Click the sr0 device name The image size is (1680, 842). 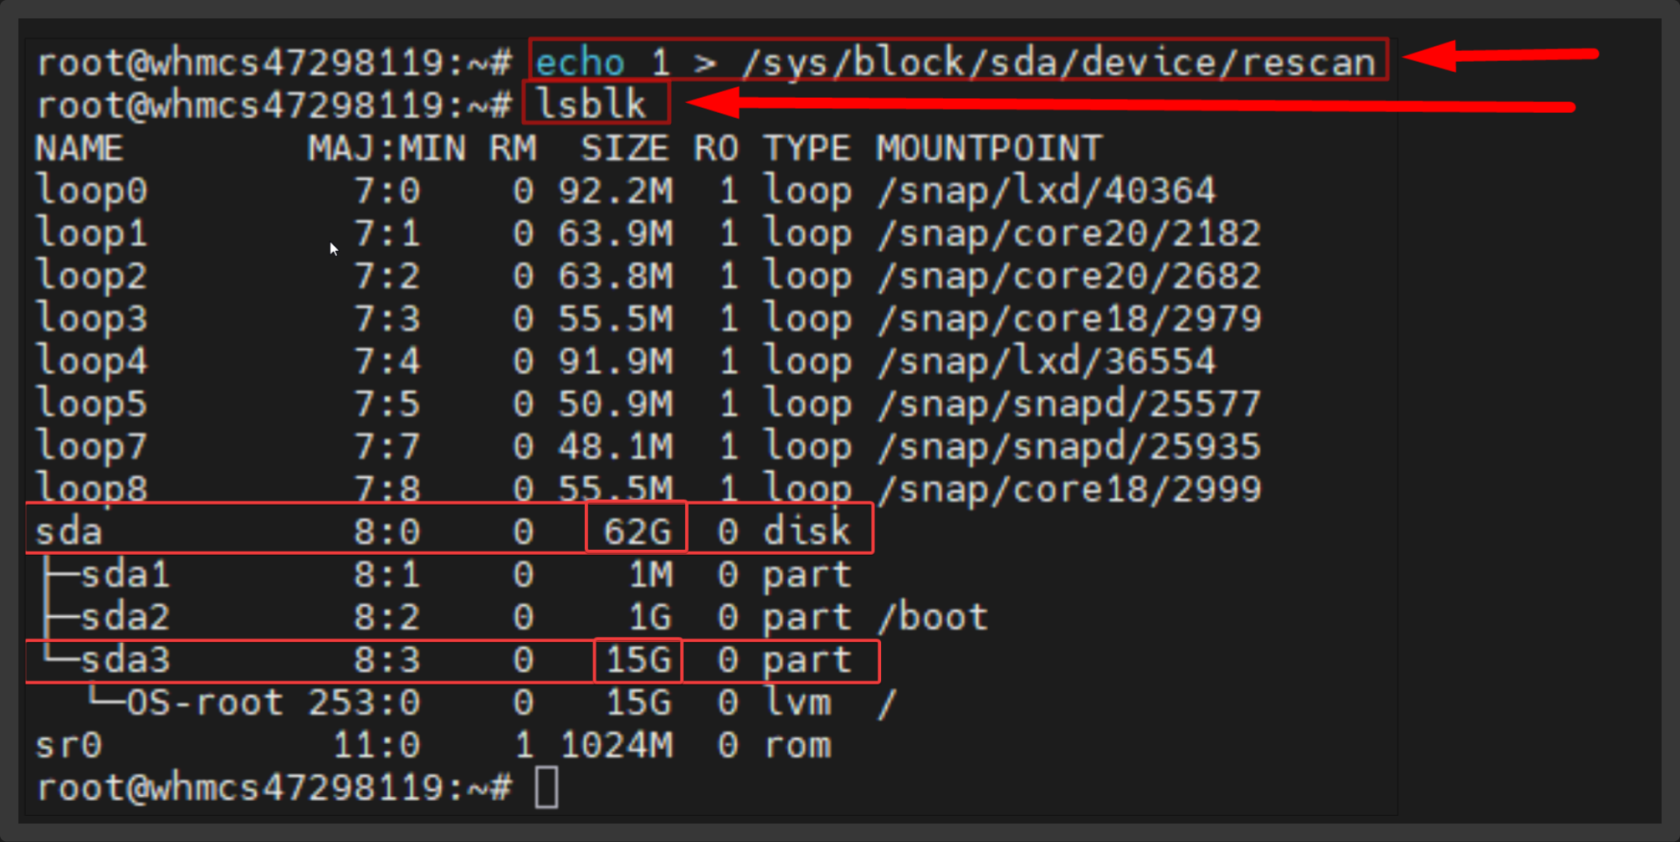coord(69,746)
